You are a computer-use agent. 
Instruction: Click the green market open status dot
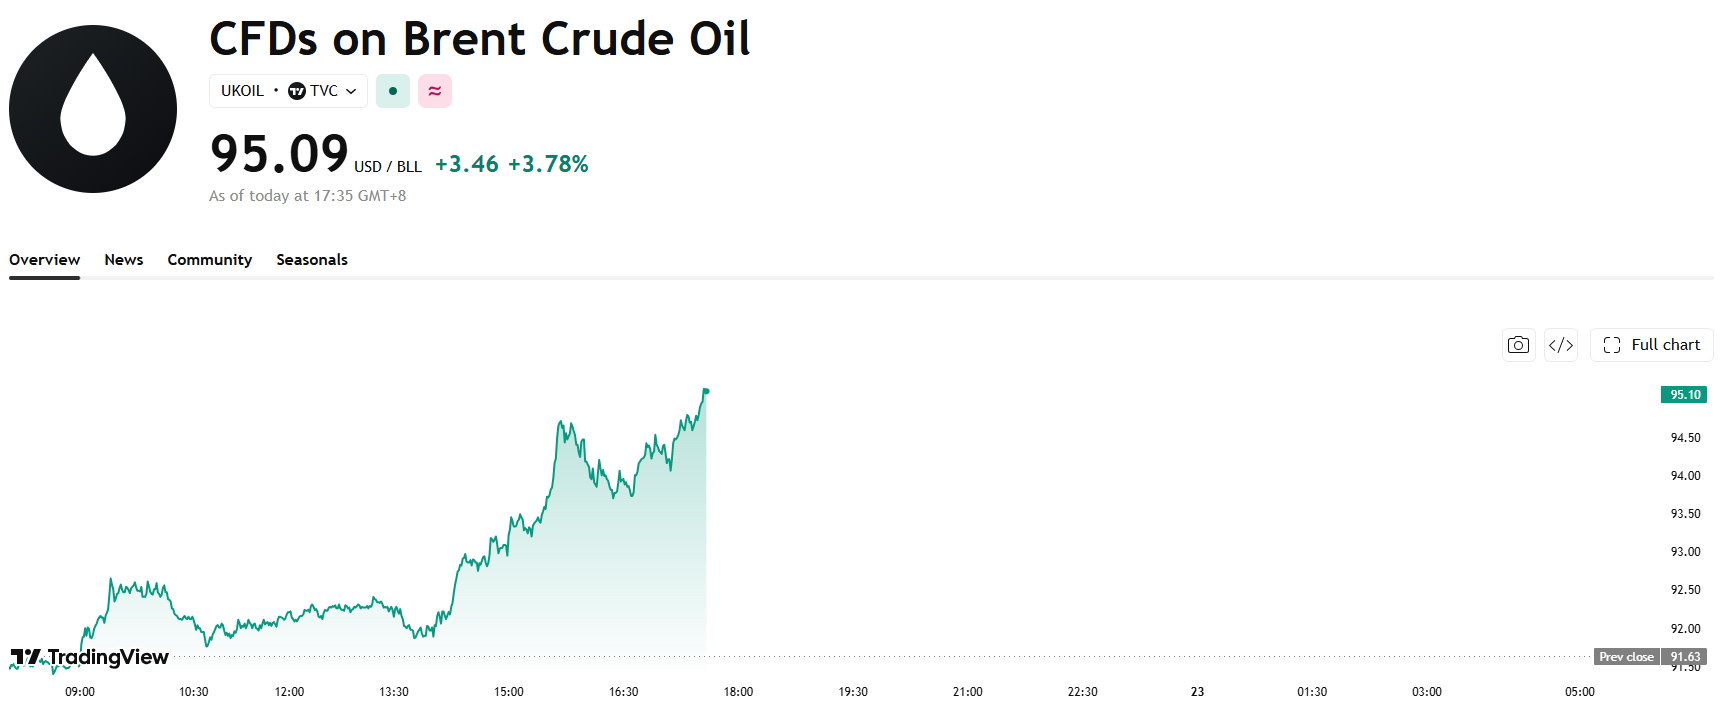[x=393, y=91]
